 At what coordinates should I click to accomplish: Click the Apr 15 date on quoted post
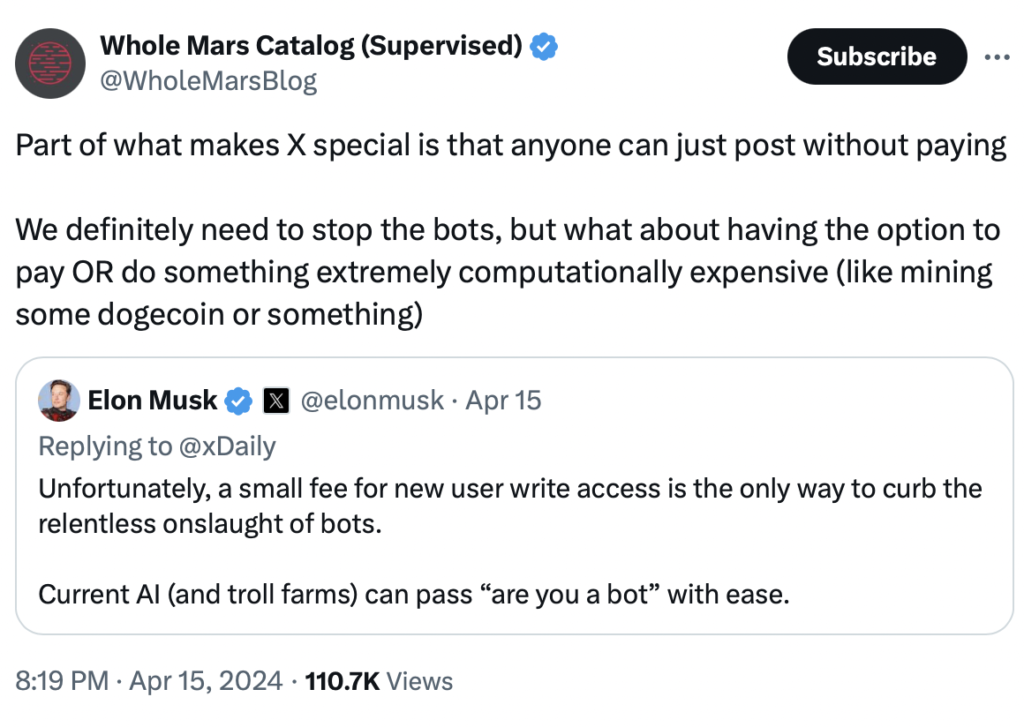click(503, 401)
